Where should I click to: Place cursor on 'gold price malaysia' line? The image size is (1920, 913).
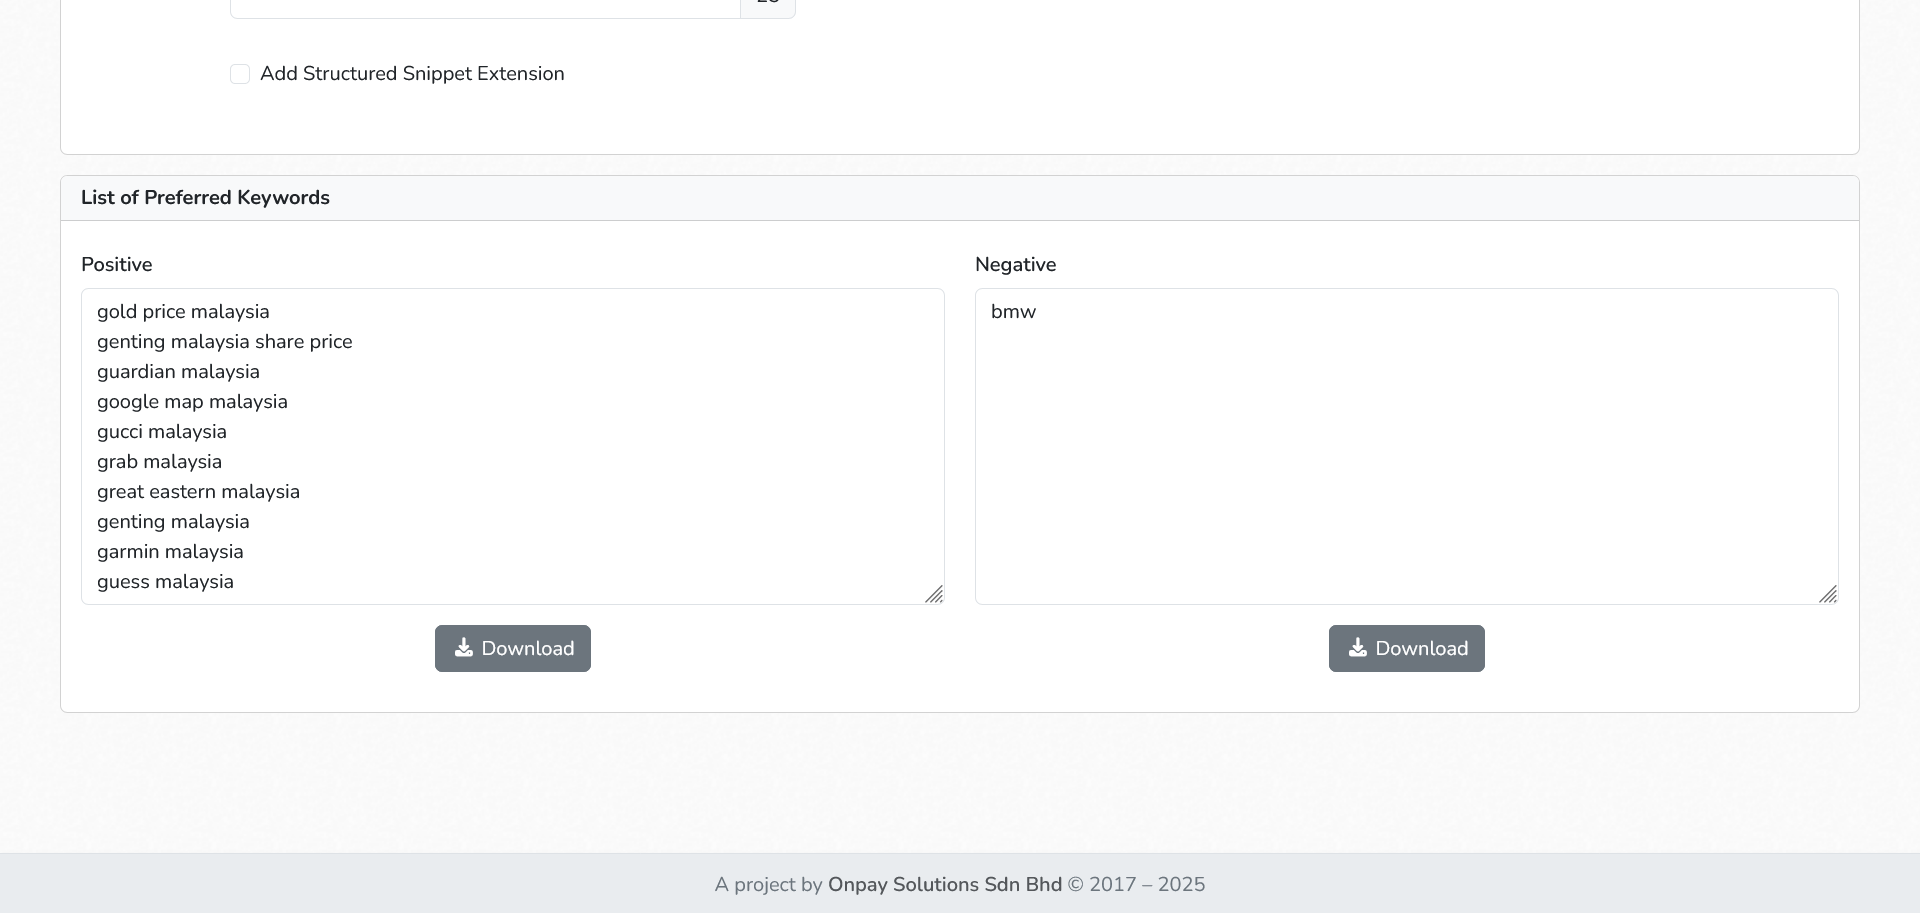(x=183, y=312)
